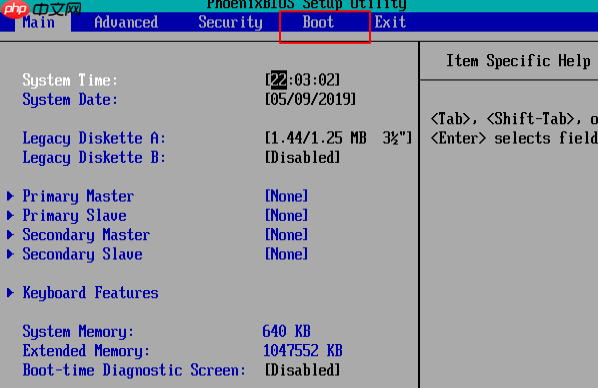Screen dimensions: 598x388
Task: Click the Legacy Diskette B label
Action: coord(94,158)
